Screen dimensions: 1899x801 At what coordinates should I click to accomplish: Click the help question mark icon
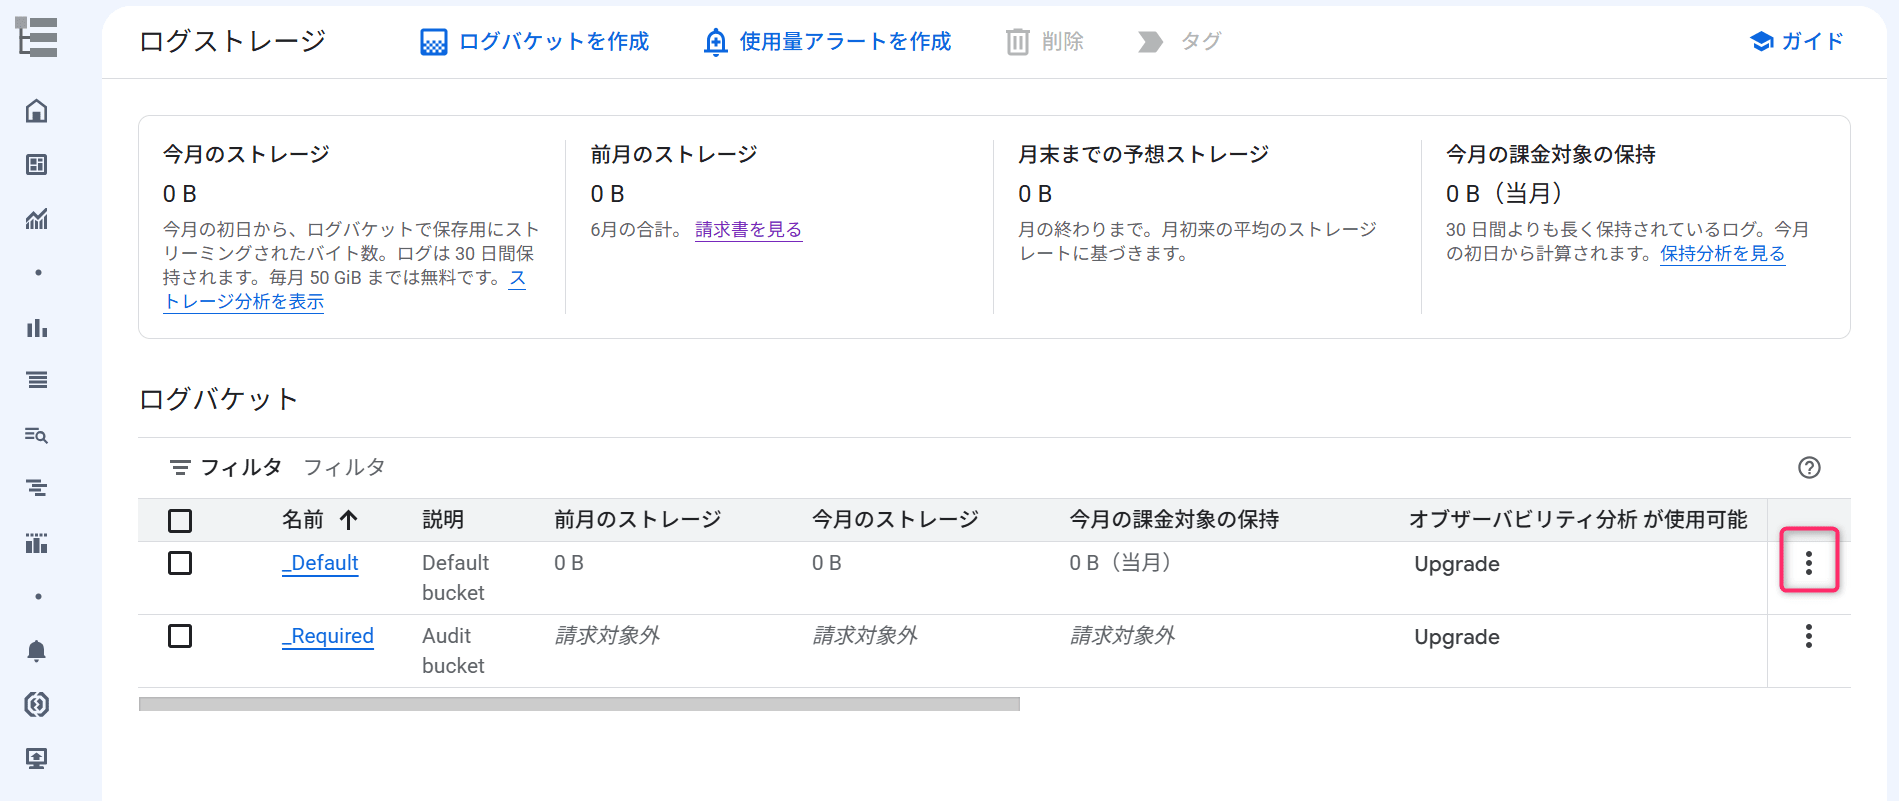(1809, 467)
